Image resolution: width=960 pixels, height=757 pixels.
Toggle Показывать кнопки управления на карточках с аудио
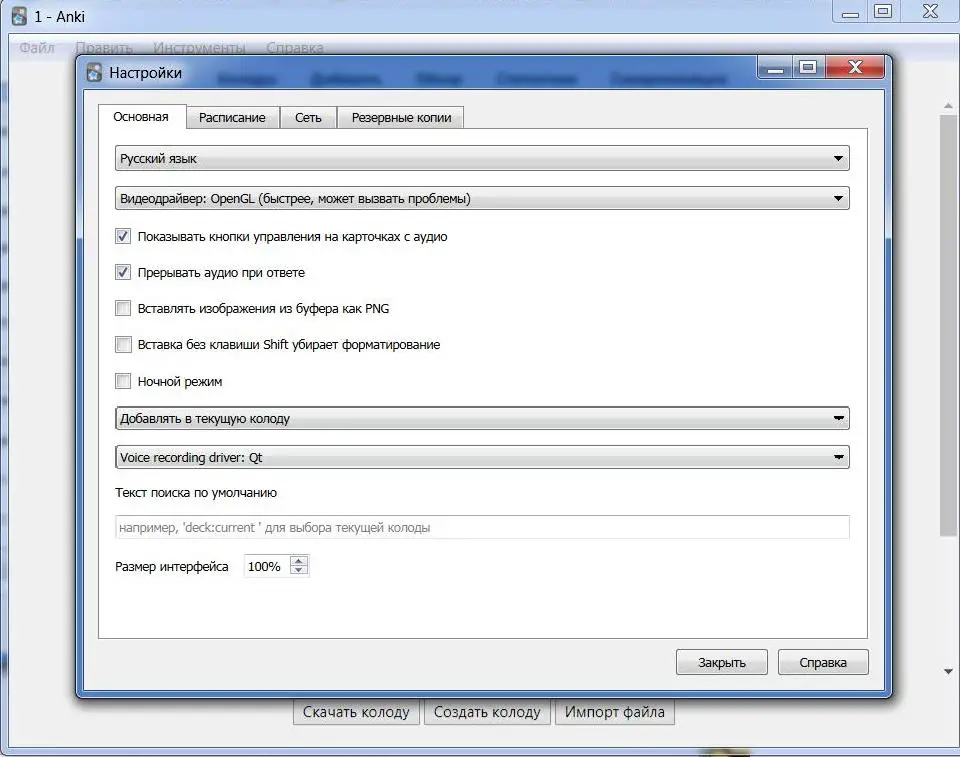[123, 236]
